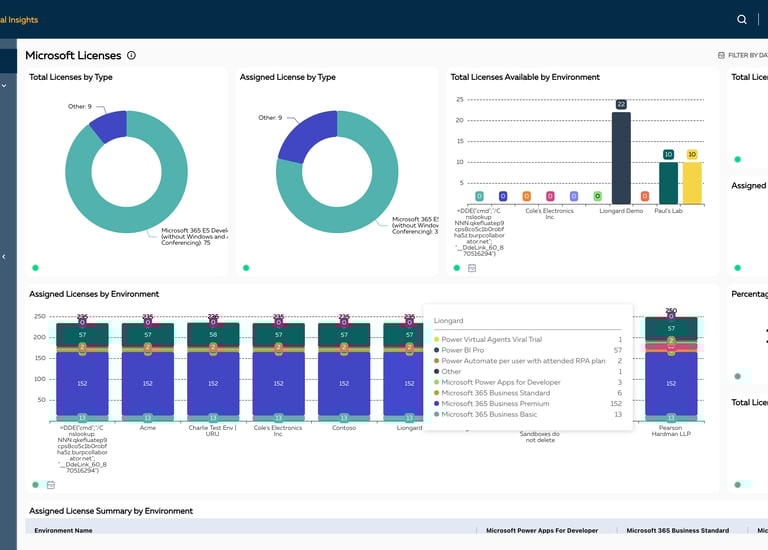Image resolution: width=768 pixels, height=550 pixels.
Task: Click the search magnifier icon
Action: click(x=742, y=19)
